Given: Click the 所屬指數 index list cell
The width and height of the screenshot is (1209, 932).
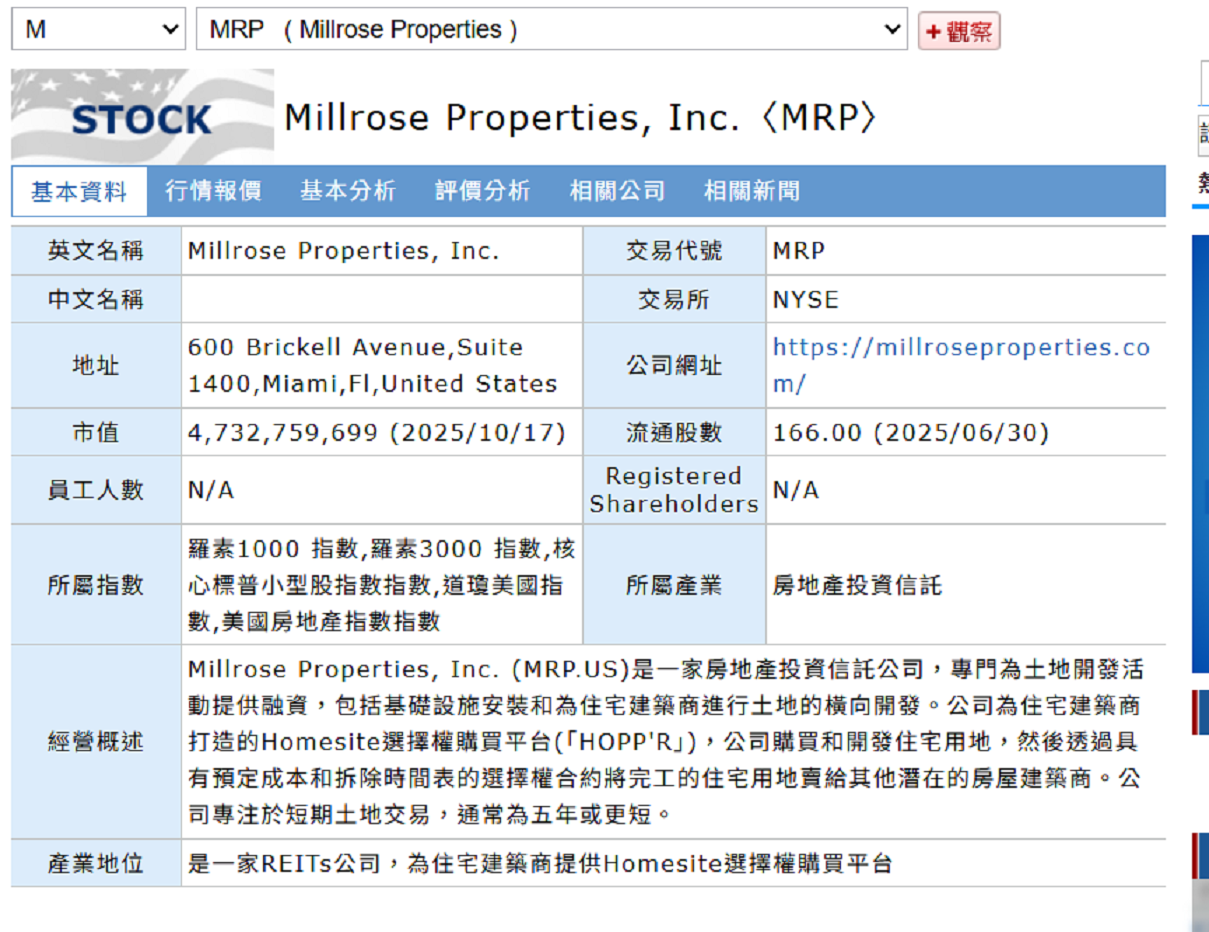Looking at the screenshot, I should click(381, 585).
